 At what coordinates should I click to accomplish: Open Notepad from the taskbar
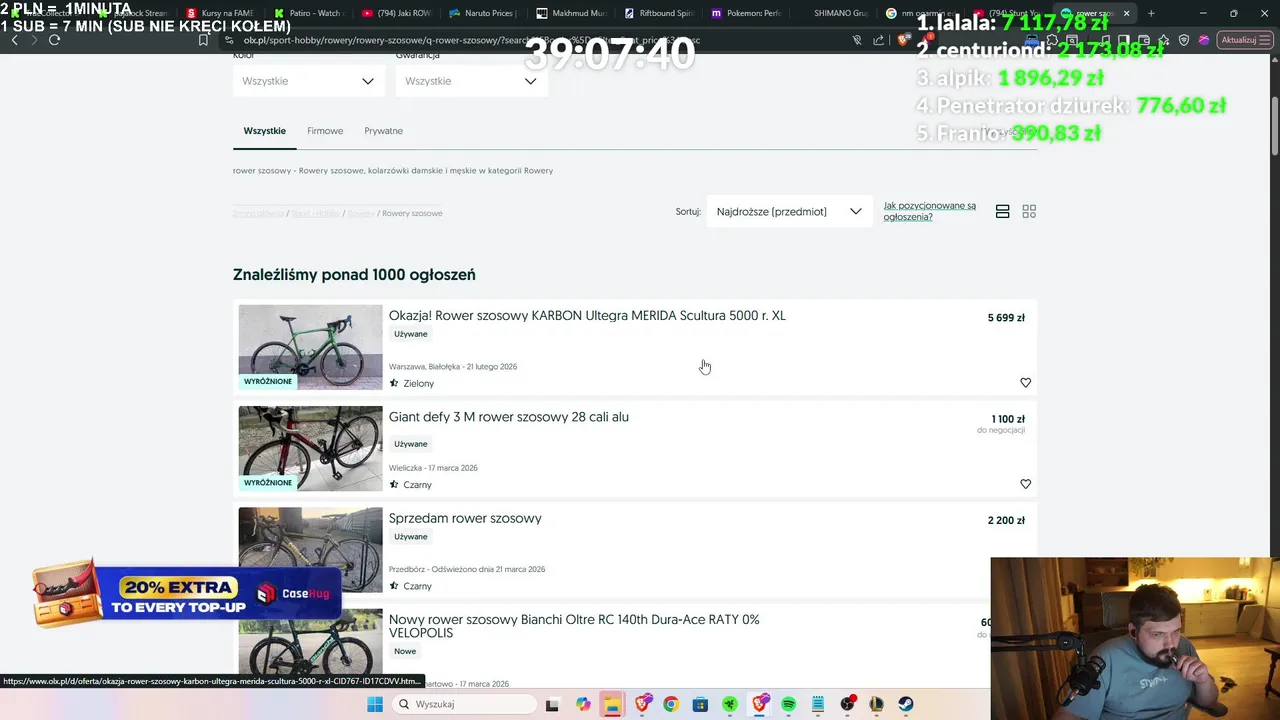pos(818,704)
